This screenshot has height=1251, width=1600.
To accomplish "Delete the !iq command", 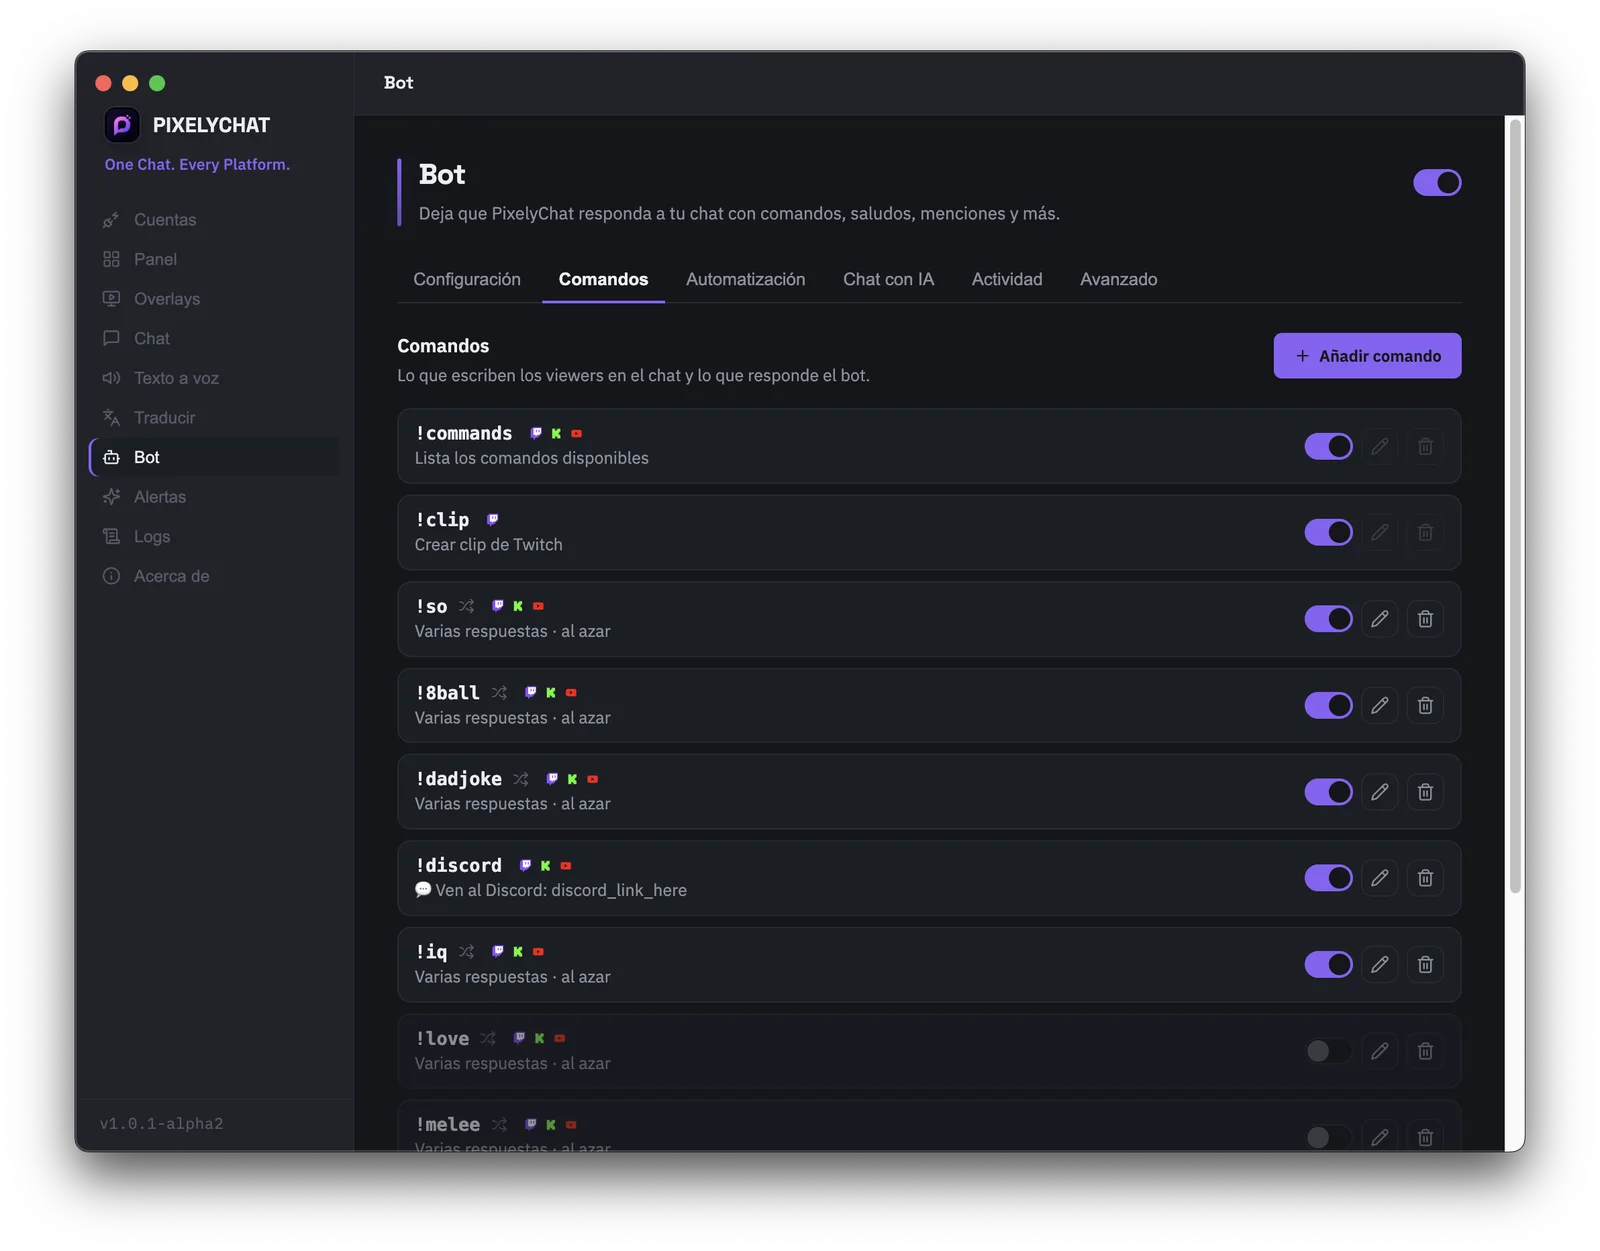I will [x=1425, y=964].
